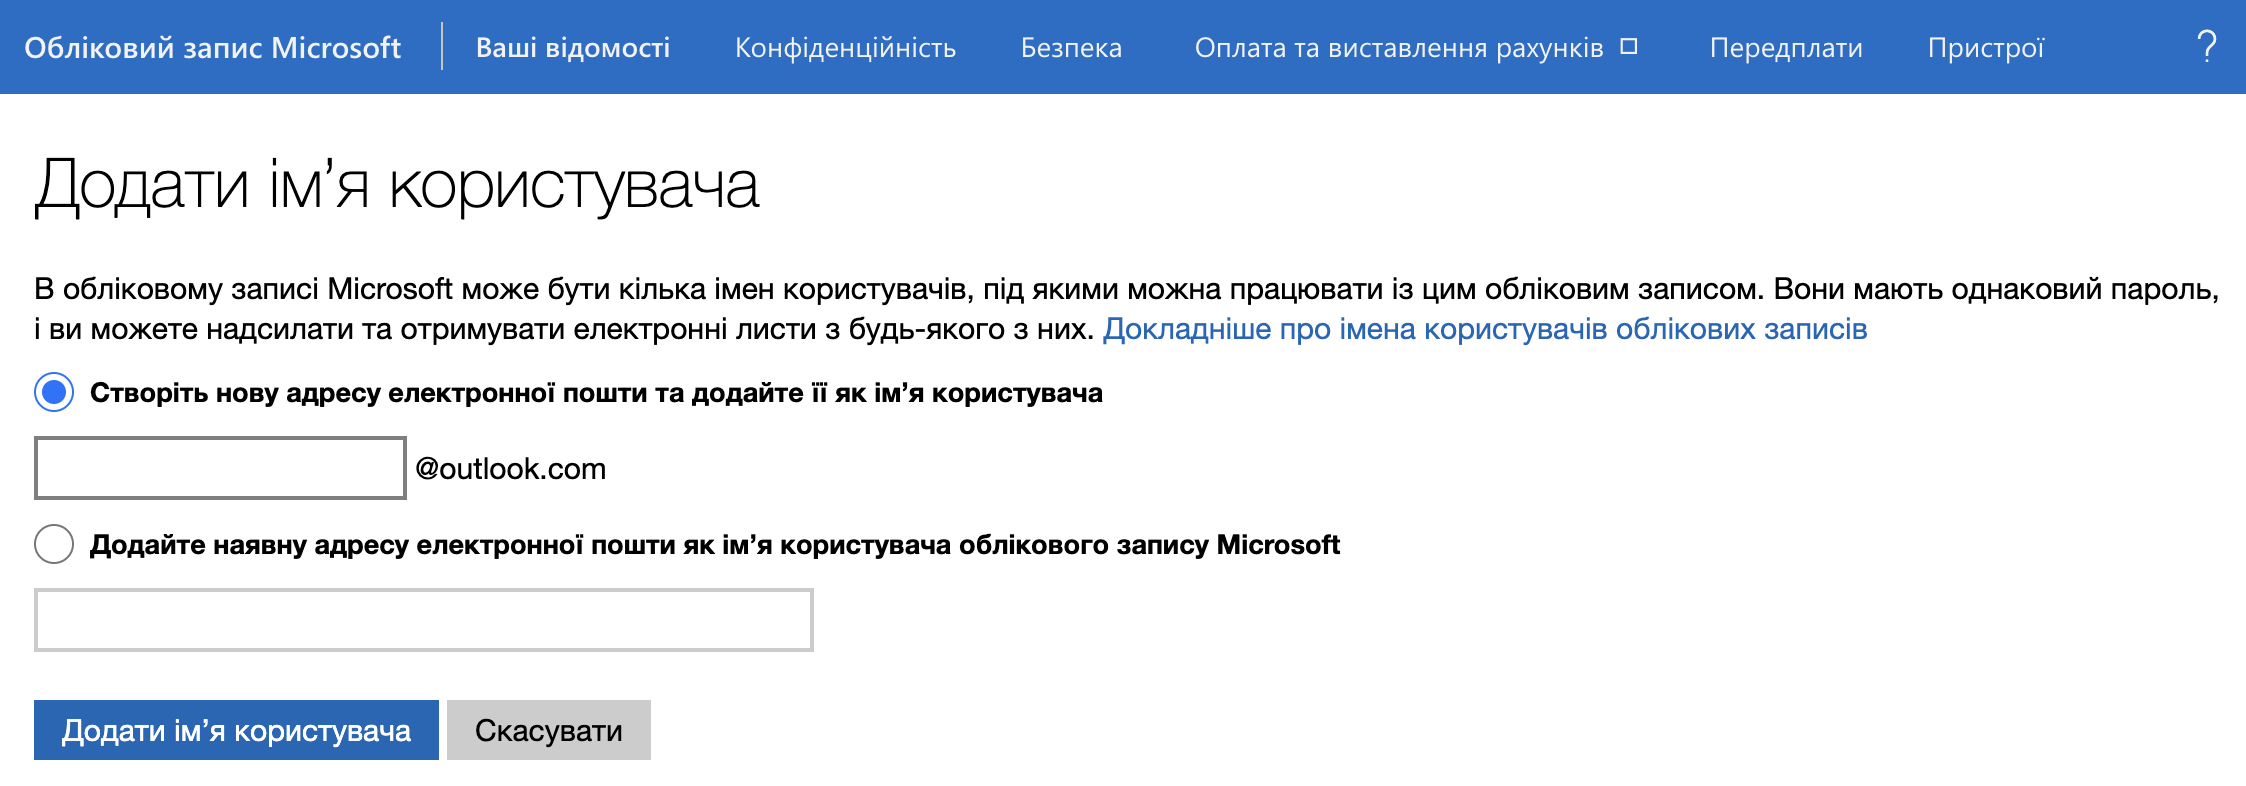Focus the existing email address input field

coord(424,620)
